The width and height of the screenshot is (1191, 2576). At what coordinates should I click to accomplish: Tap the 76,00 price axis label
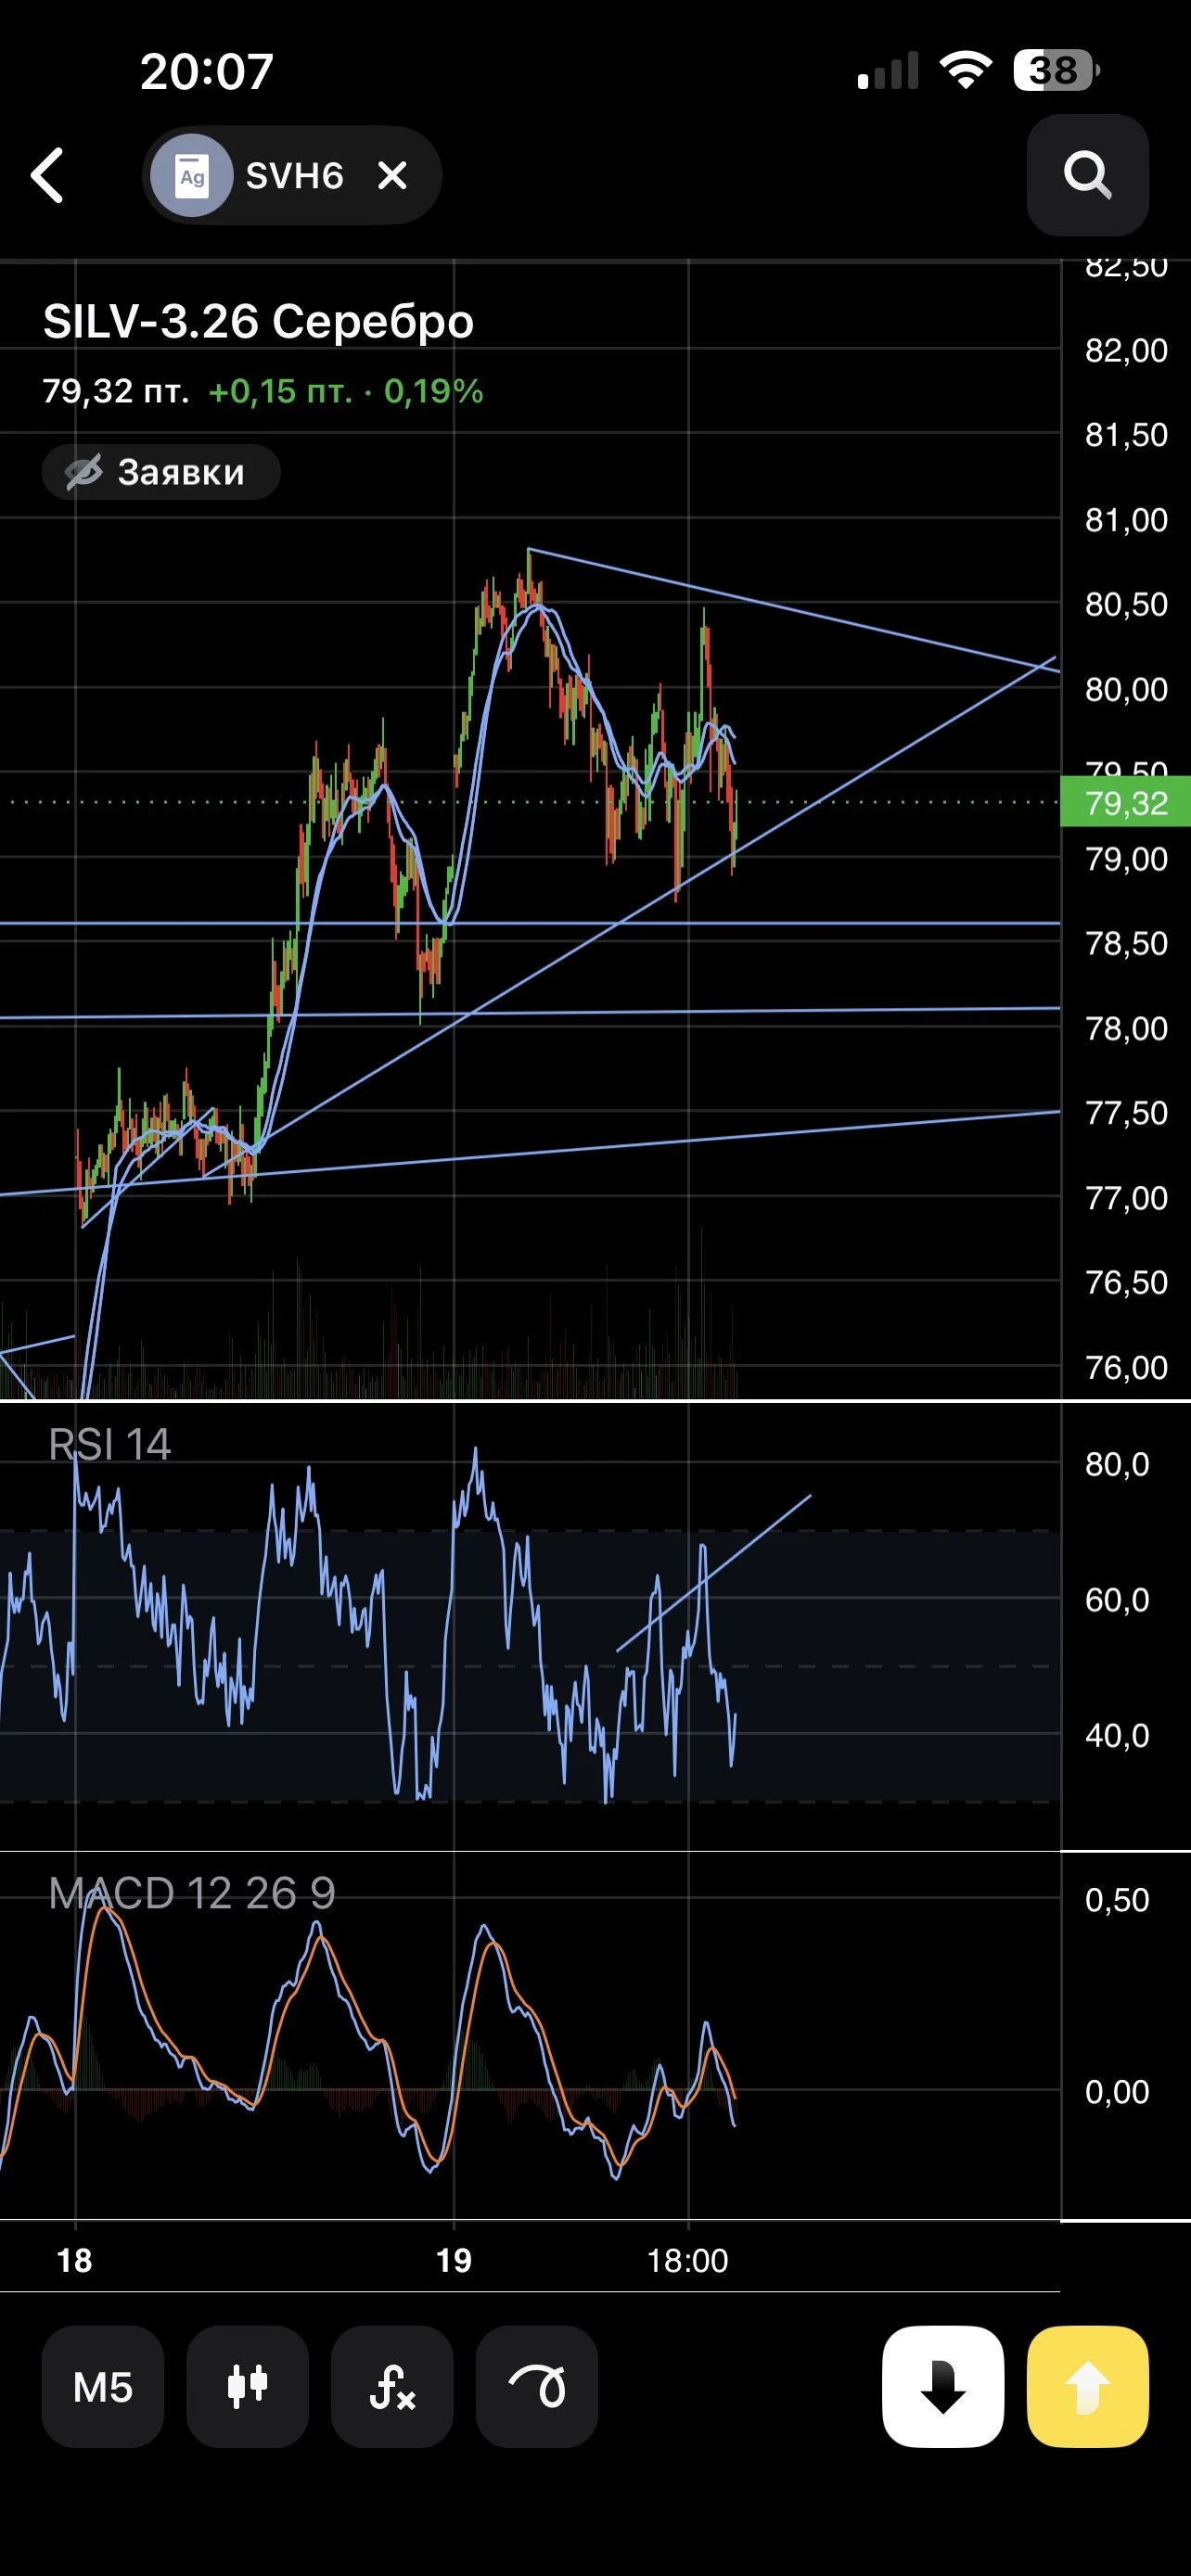pyautogui.click(x=1127, y=1367)
